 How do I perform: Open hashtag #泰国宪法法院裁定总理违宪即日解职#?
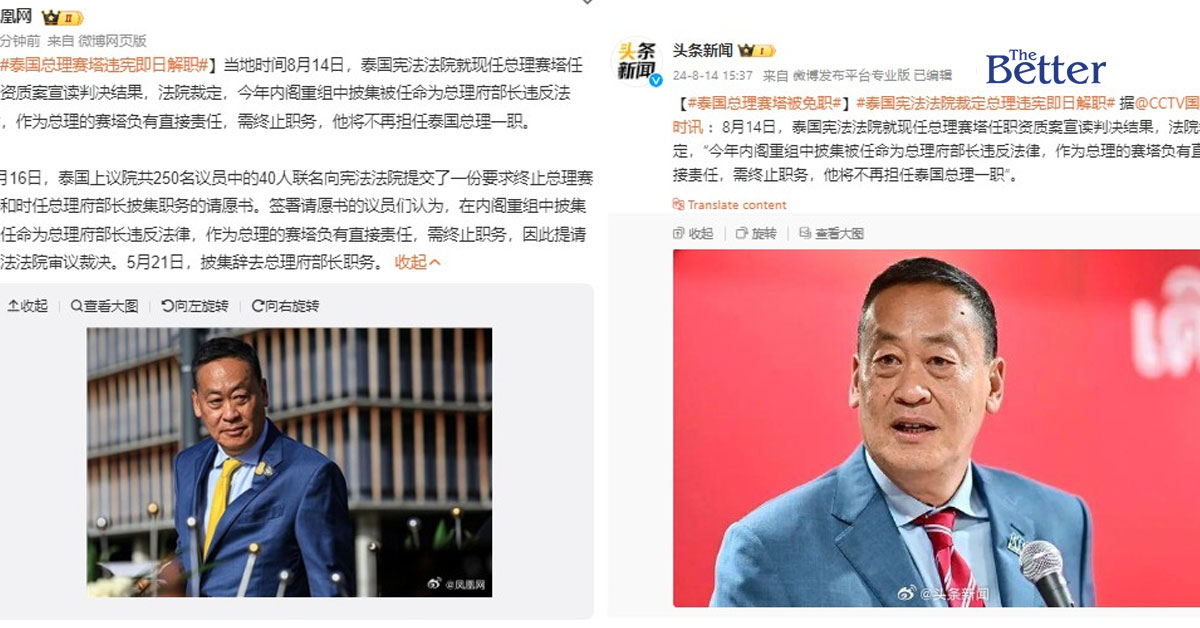[987, 103]
